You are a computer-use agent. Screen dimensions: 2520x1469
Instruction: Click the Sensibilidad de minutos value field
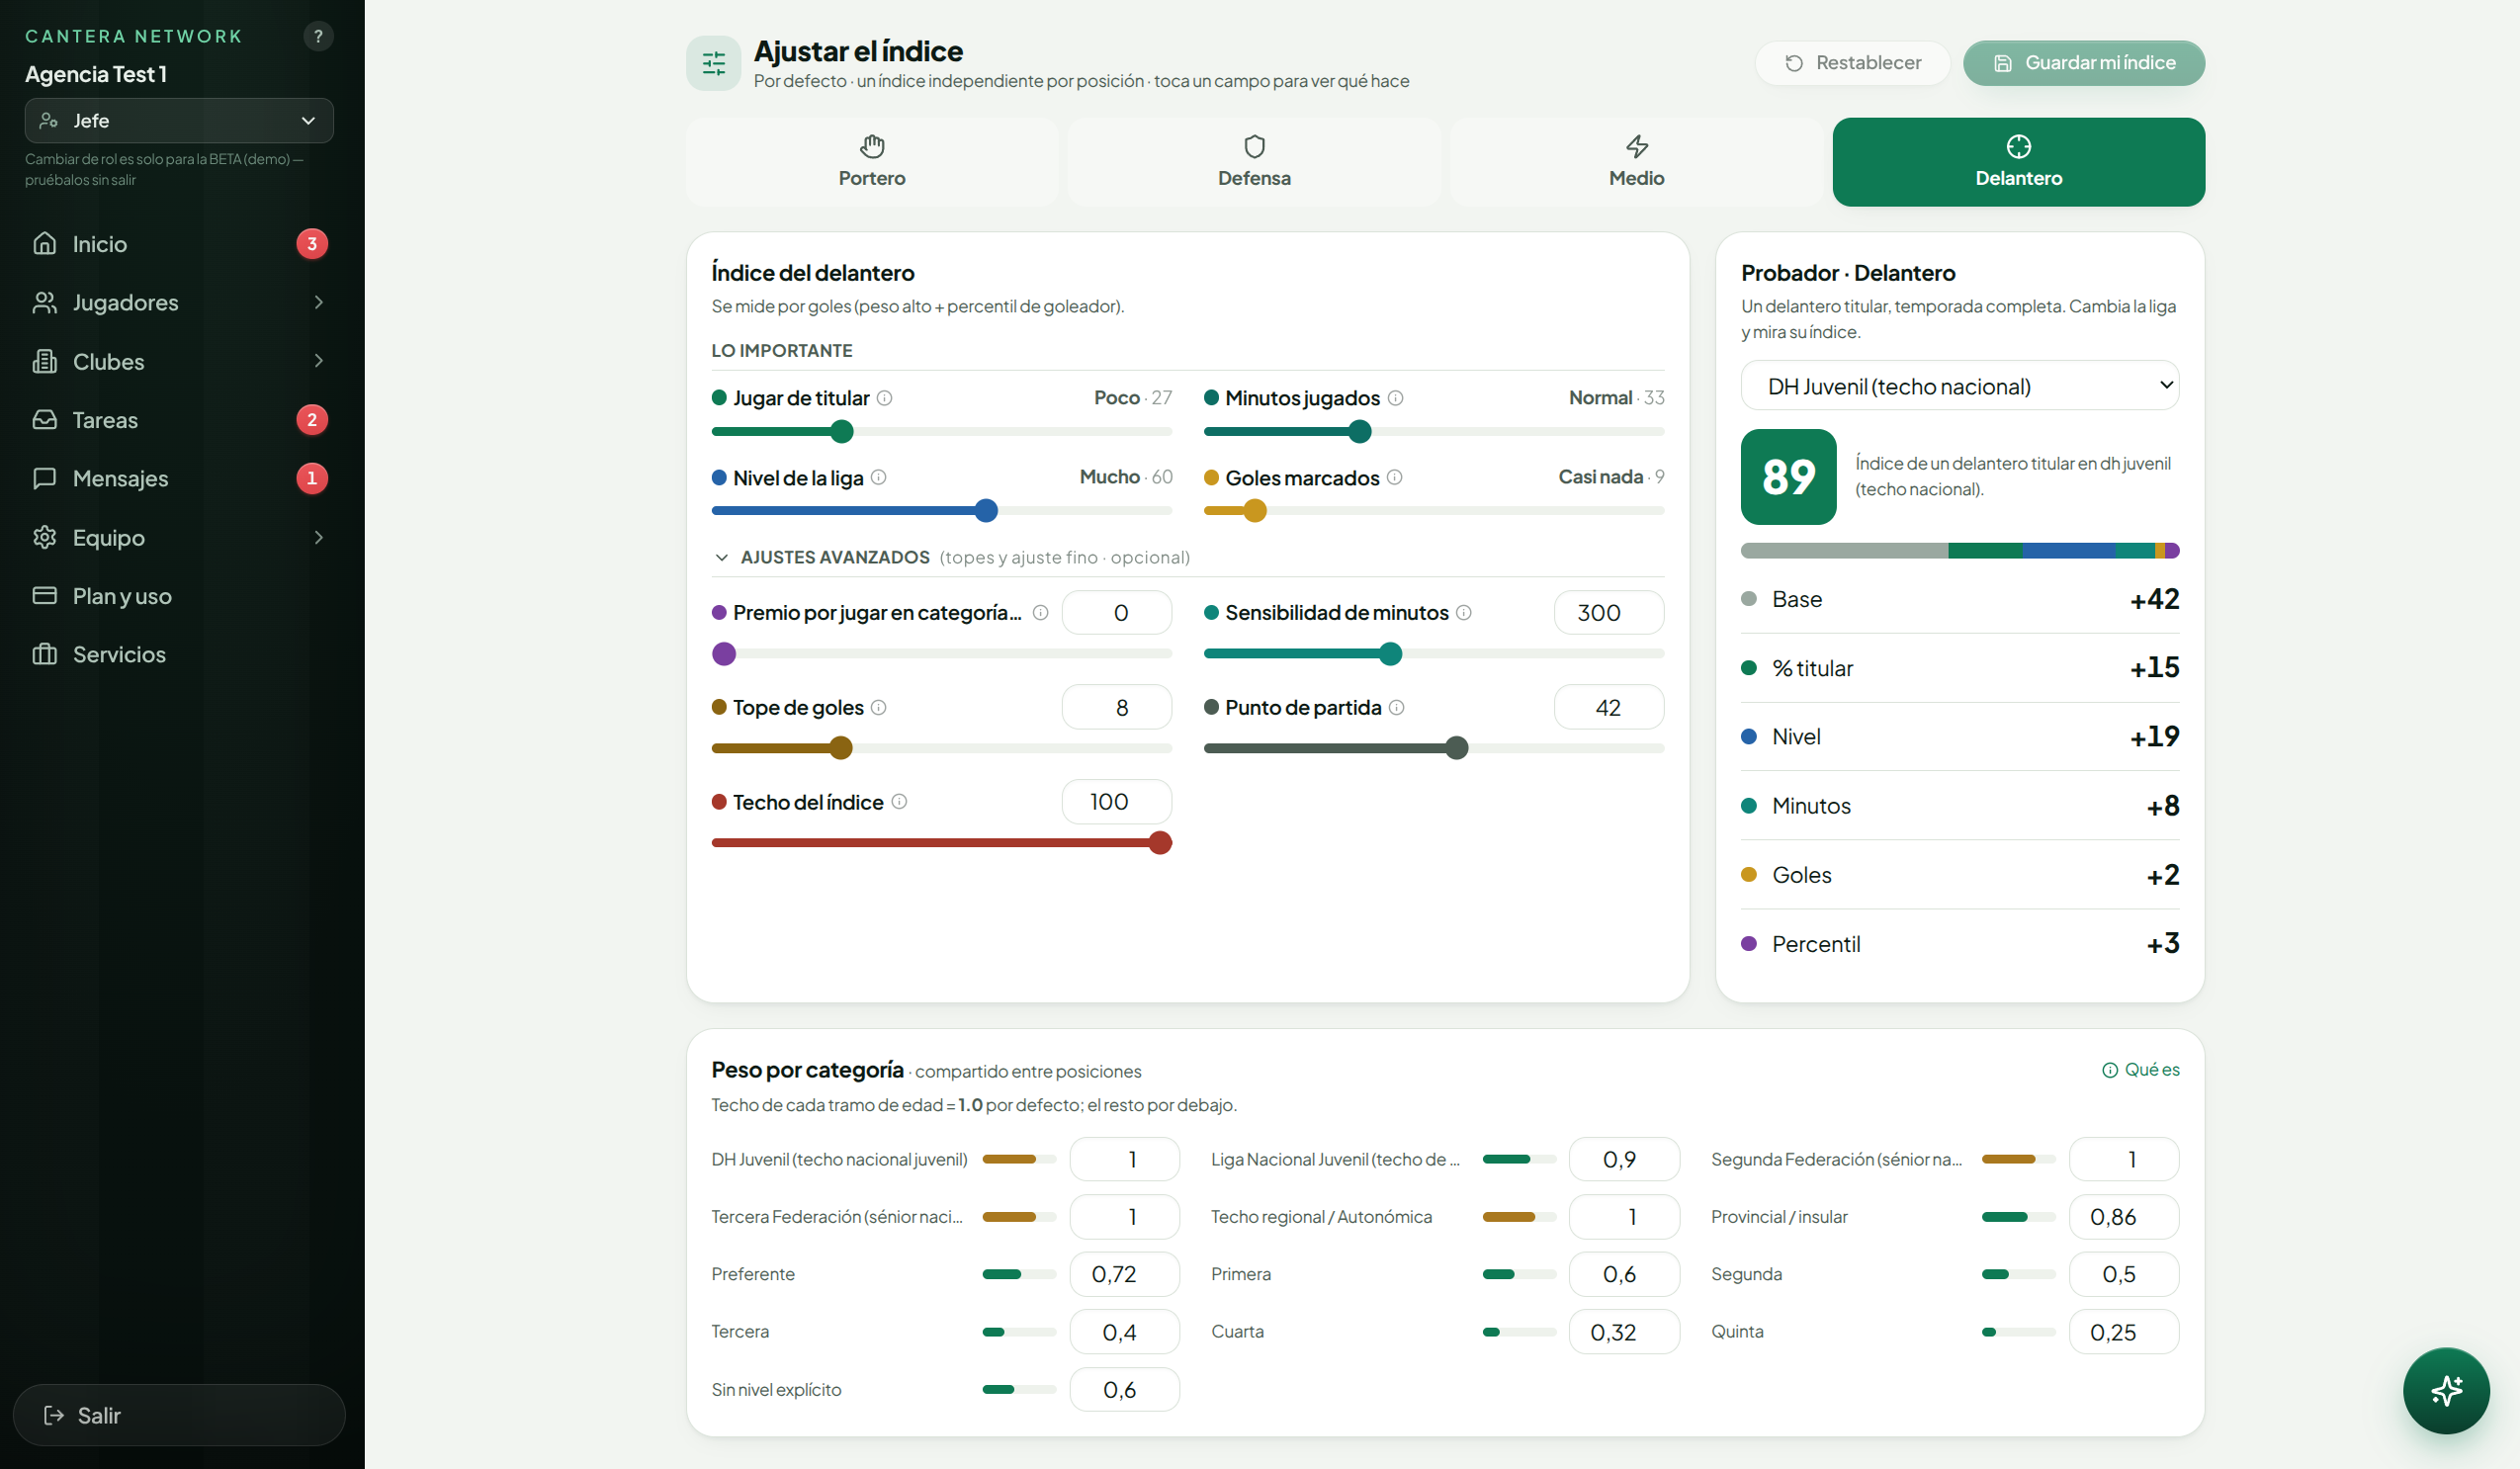(1609, 612)
